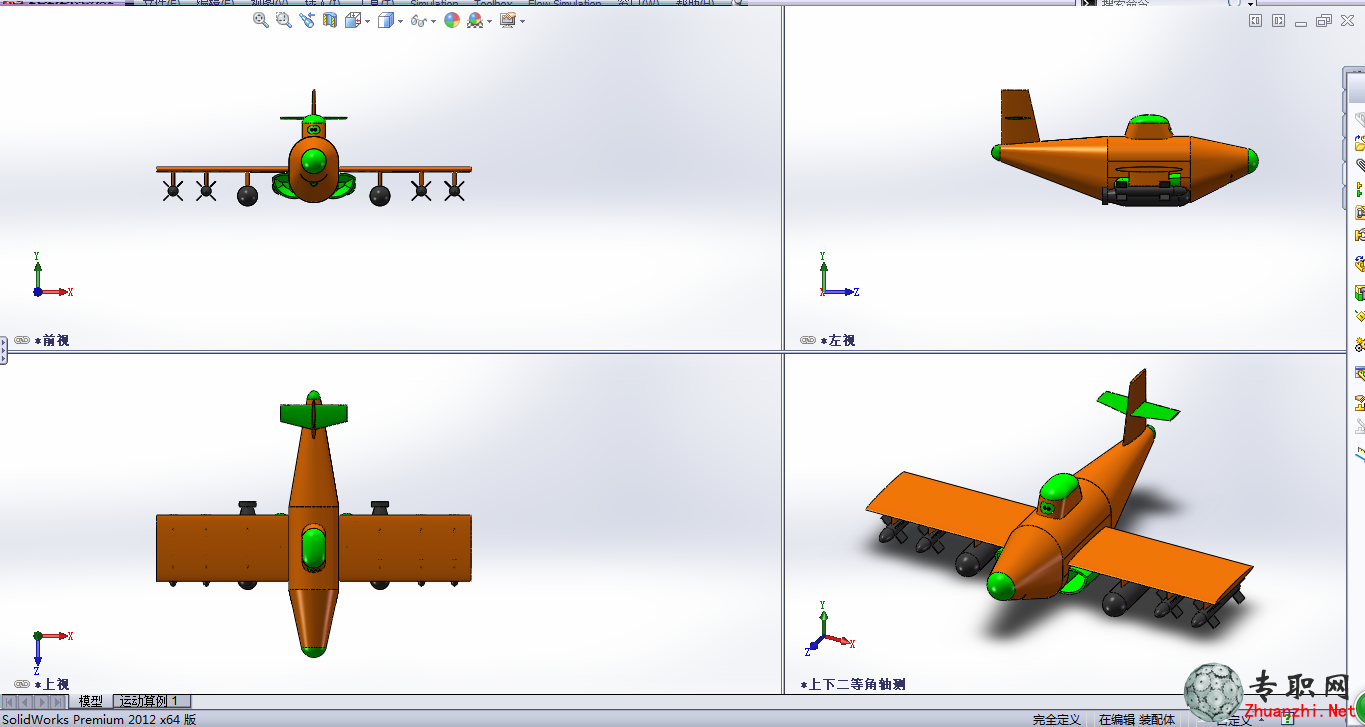Click the link-views icon beside *左视

(x=808, y=340)
